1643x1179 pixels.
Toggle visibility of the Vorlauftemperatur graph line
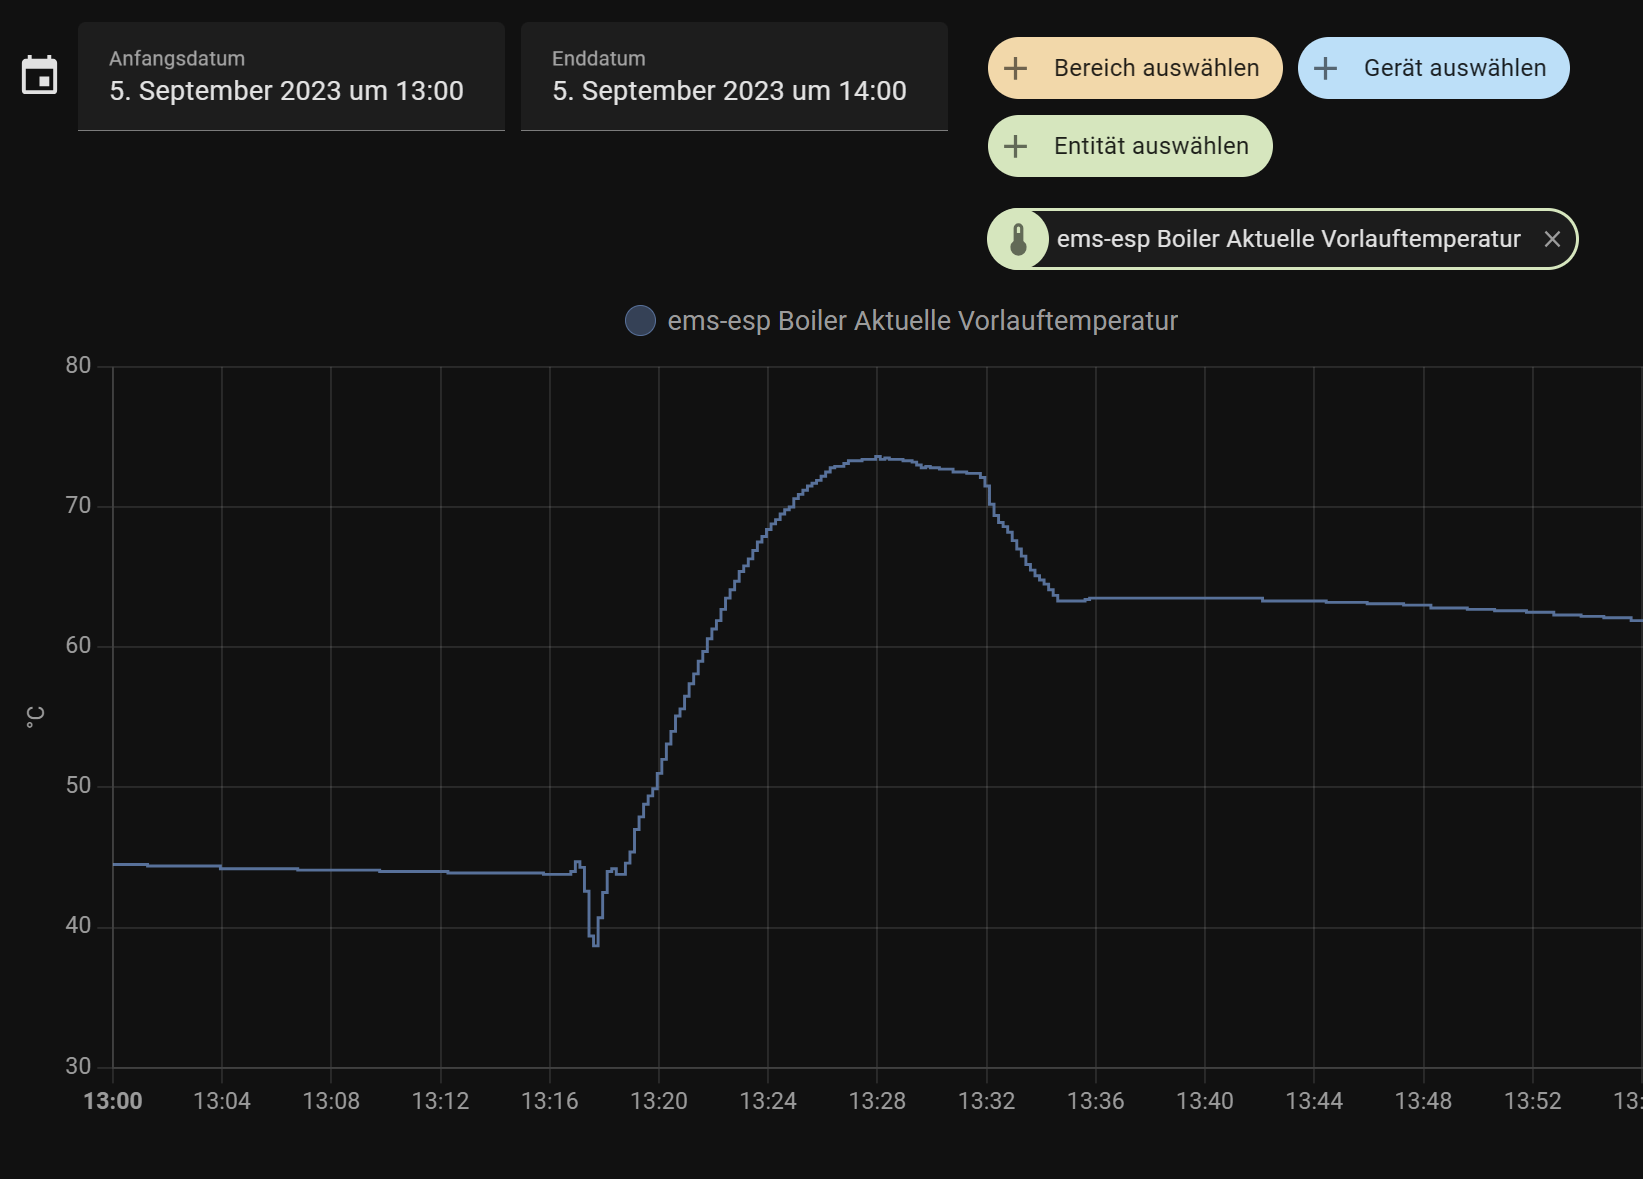(x=641, y=320)
